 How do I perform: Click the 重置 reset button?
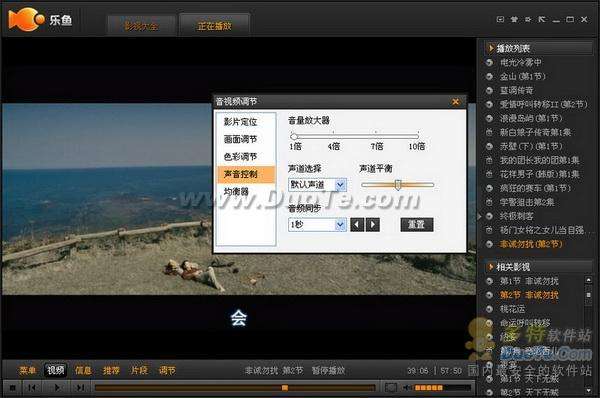[417, 225]
